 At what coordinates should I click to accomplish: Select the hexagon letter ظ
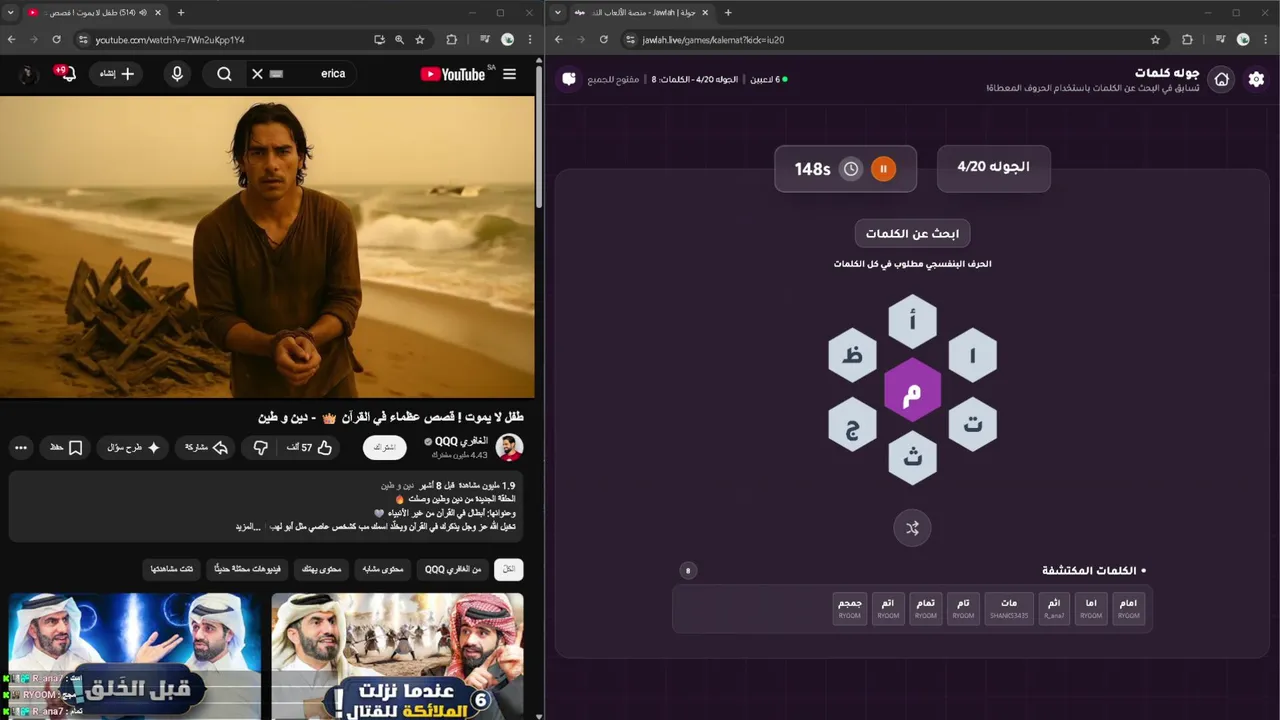tap(852, 355)
